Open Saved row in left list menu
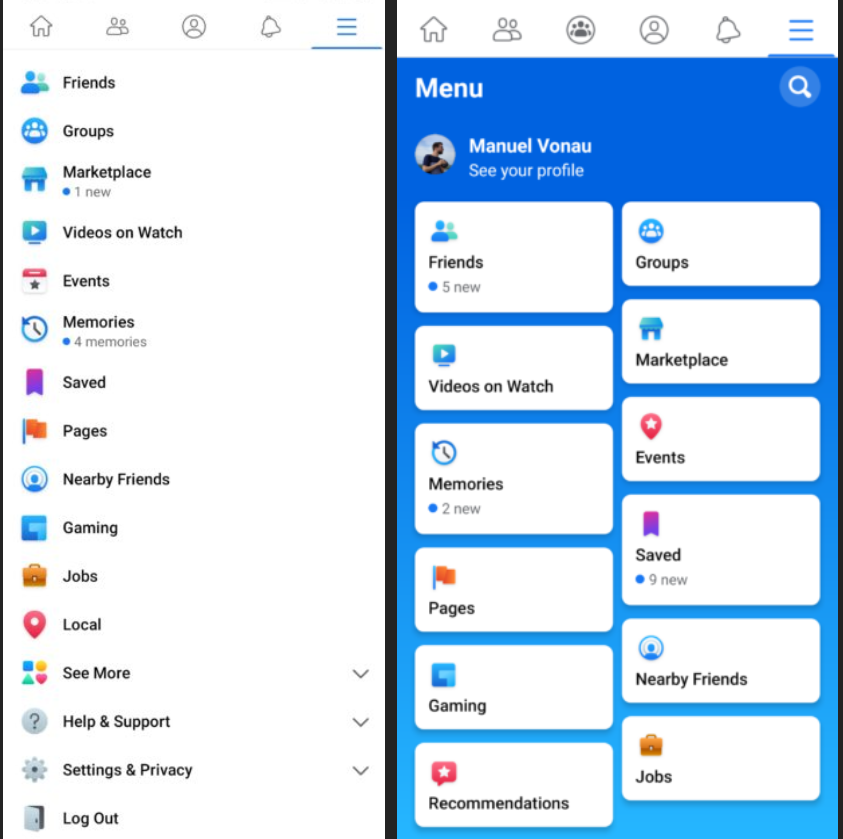 pyautogui.click(x=194, y=382)
